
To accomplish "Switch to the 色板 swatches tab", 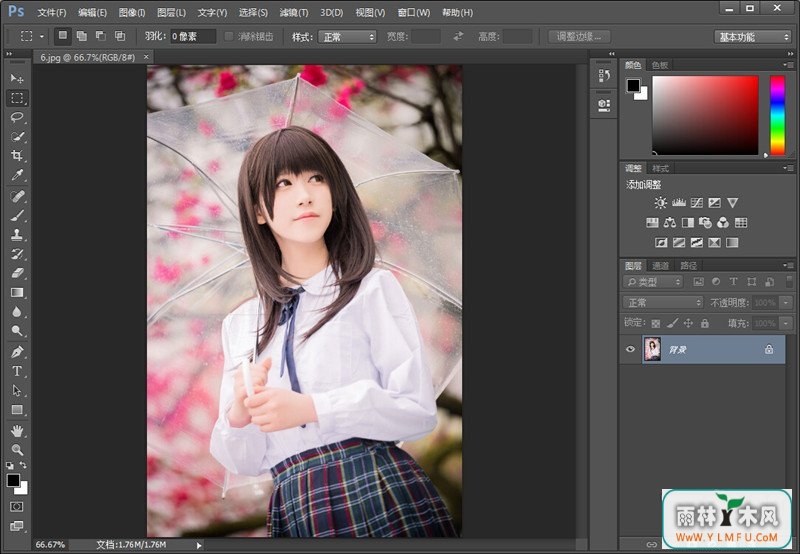I will (x=660, y=65).
